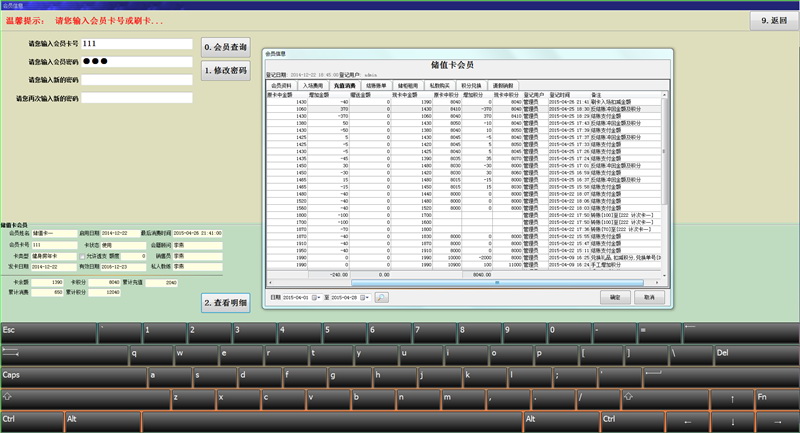
Task: Tap the up arrow key on the keyboard
Action: coord(732,400)
